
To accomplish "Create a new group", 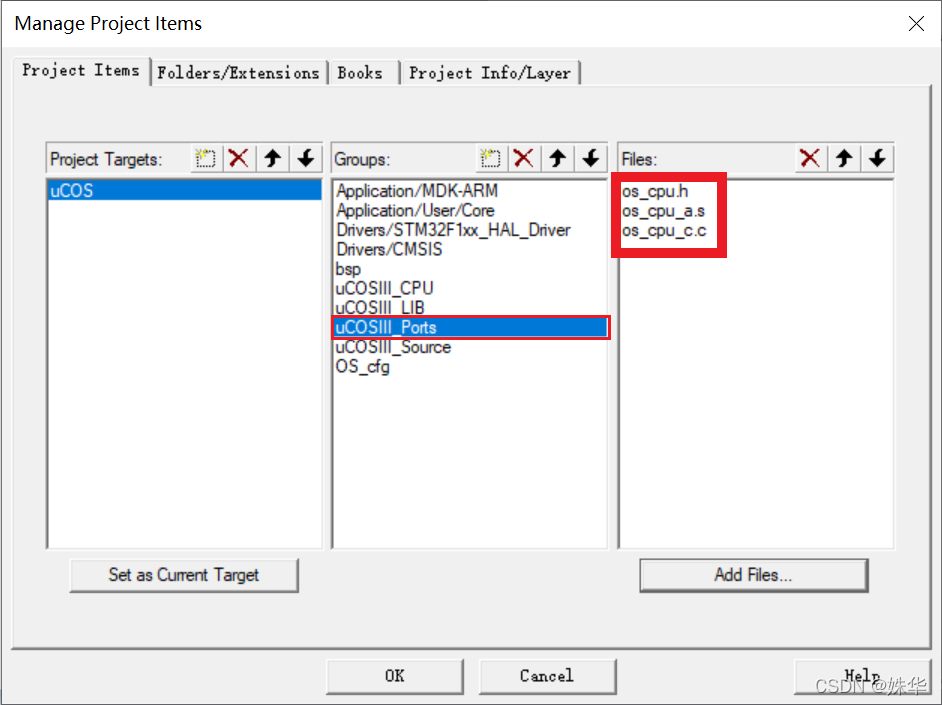I will [x=491, y=159].
